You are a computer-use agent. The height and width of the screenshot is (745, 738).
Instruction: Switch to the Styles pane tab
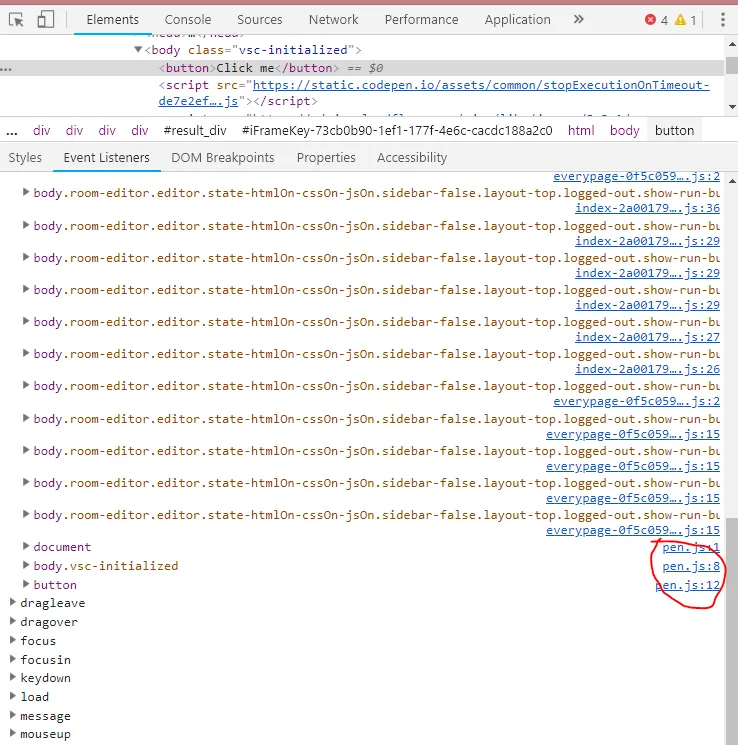25,158
